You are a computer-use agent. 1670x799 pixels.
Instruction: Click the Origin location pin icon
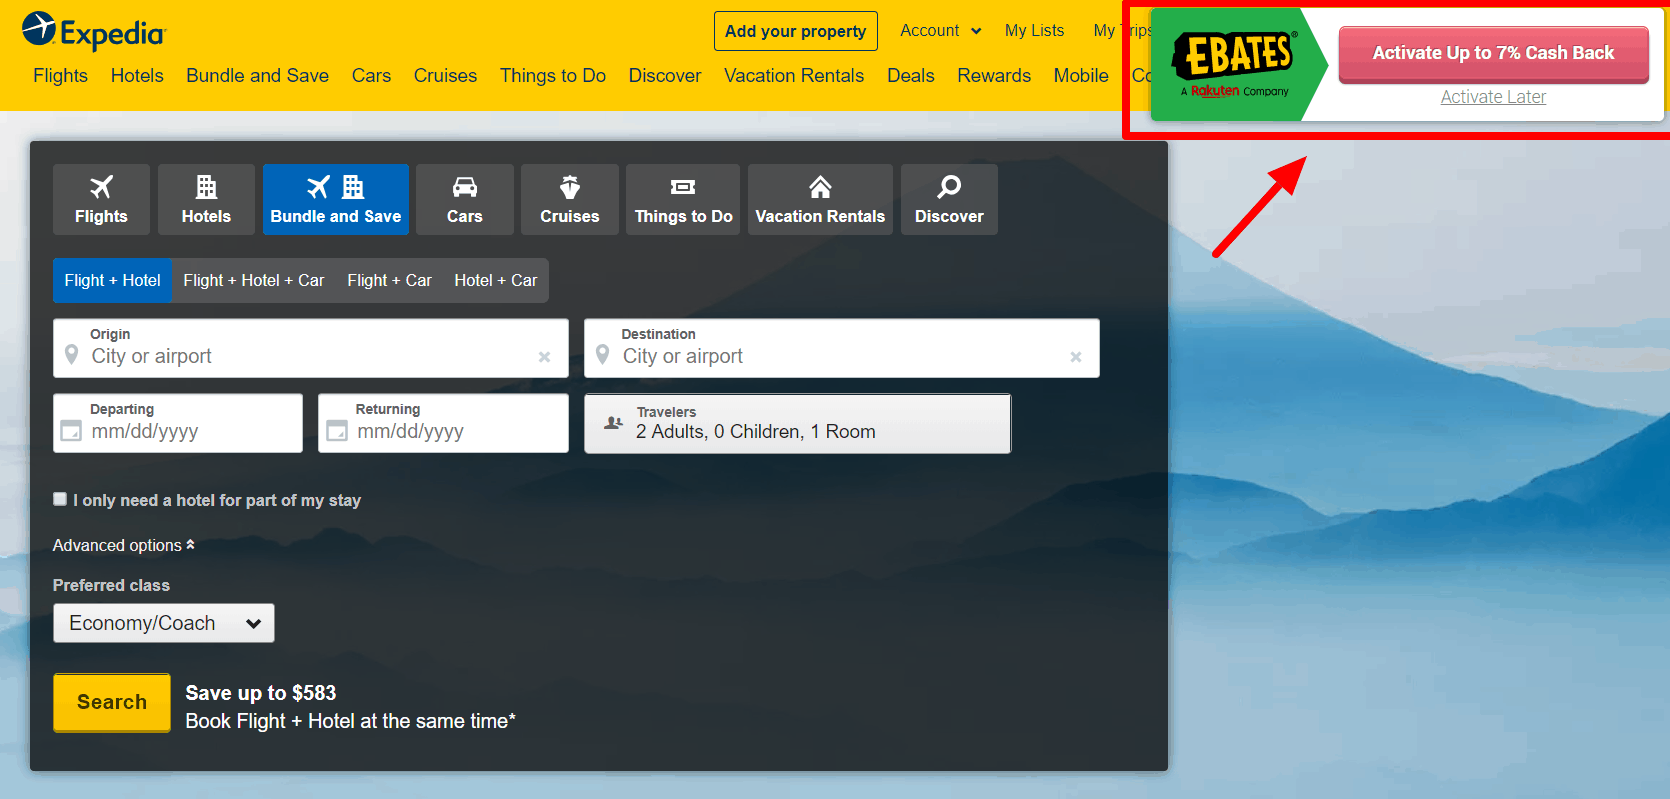[x=71, y=355]
